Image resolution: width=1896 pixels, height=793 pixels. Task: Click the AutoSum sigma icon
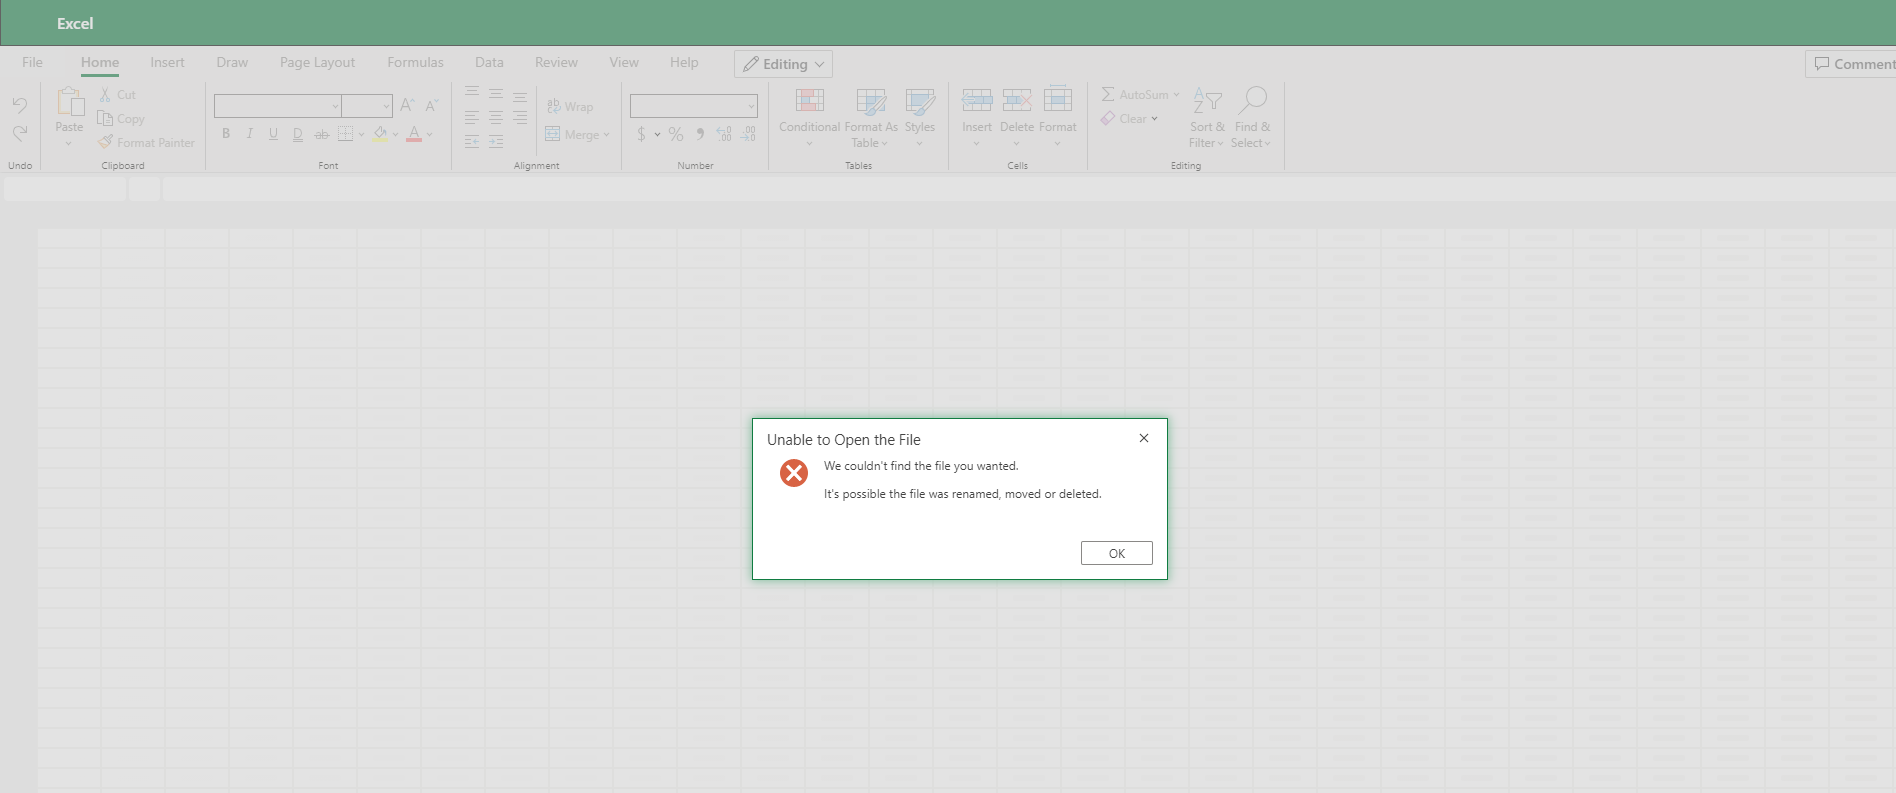(x=1108, y=94)
